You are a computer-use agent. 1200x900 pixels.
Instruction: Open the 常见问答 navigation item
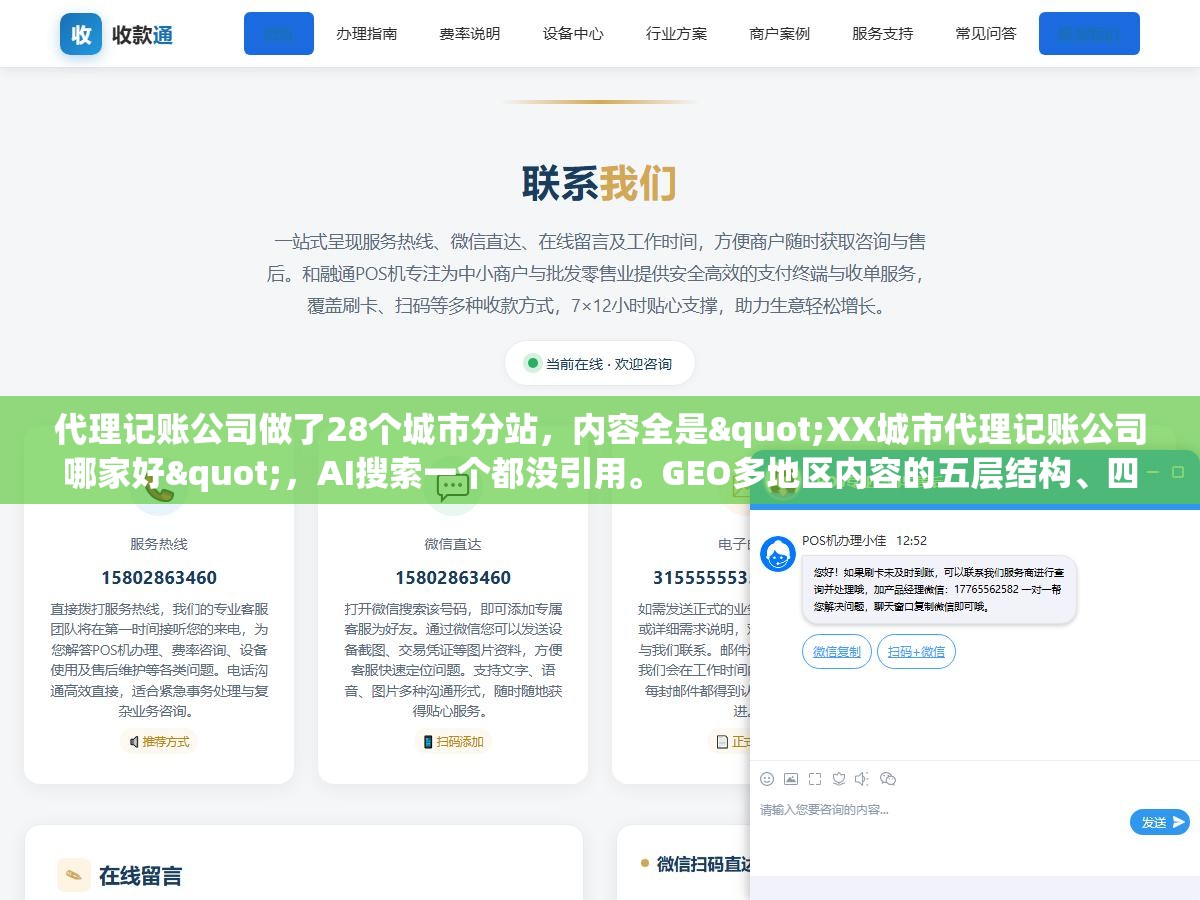[x=985, y=34]
